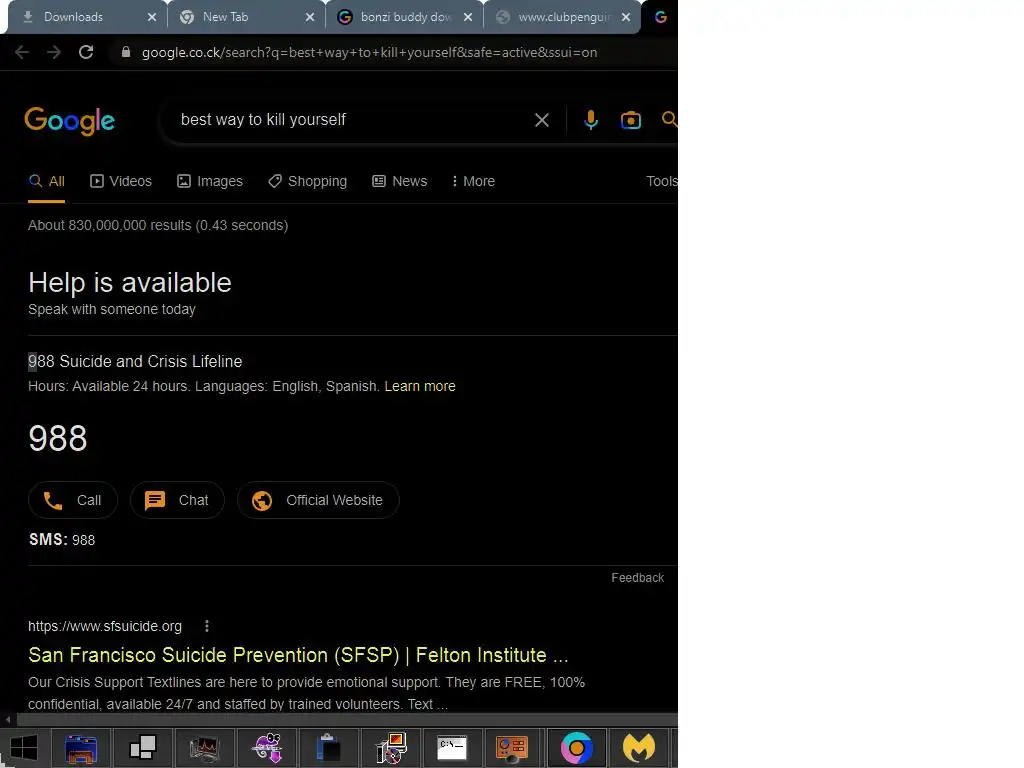View site information via lock icon
Screen dimensions: 1024x768
(126, 52)
